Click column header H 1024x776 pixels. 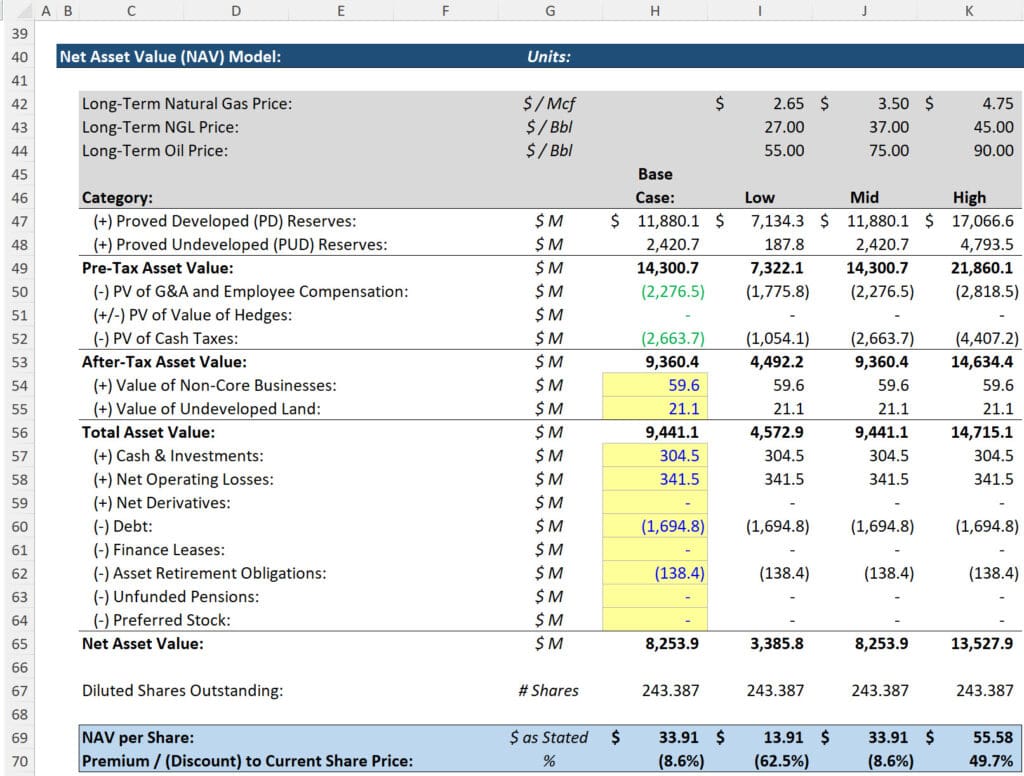click(655, 11)
